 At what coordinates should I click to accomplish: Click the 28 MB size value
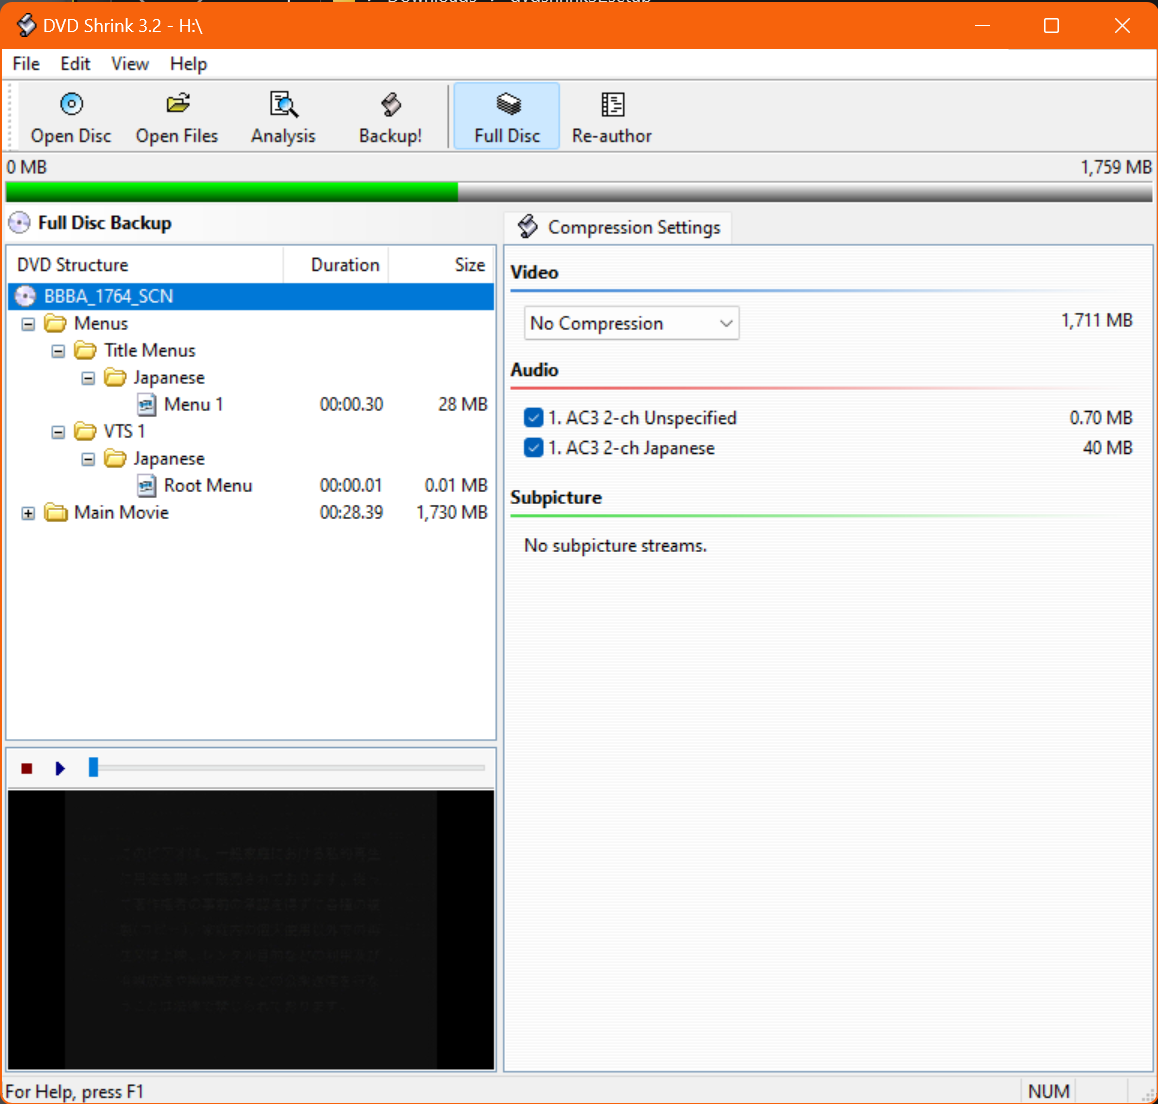[x=463, y=405]
